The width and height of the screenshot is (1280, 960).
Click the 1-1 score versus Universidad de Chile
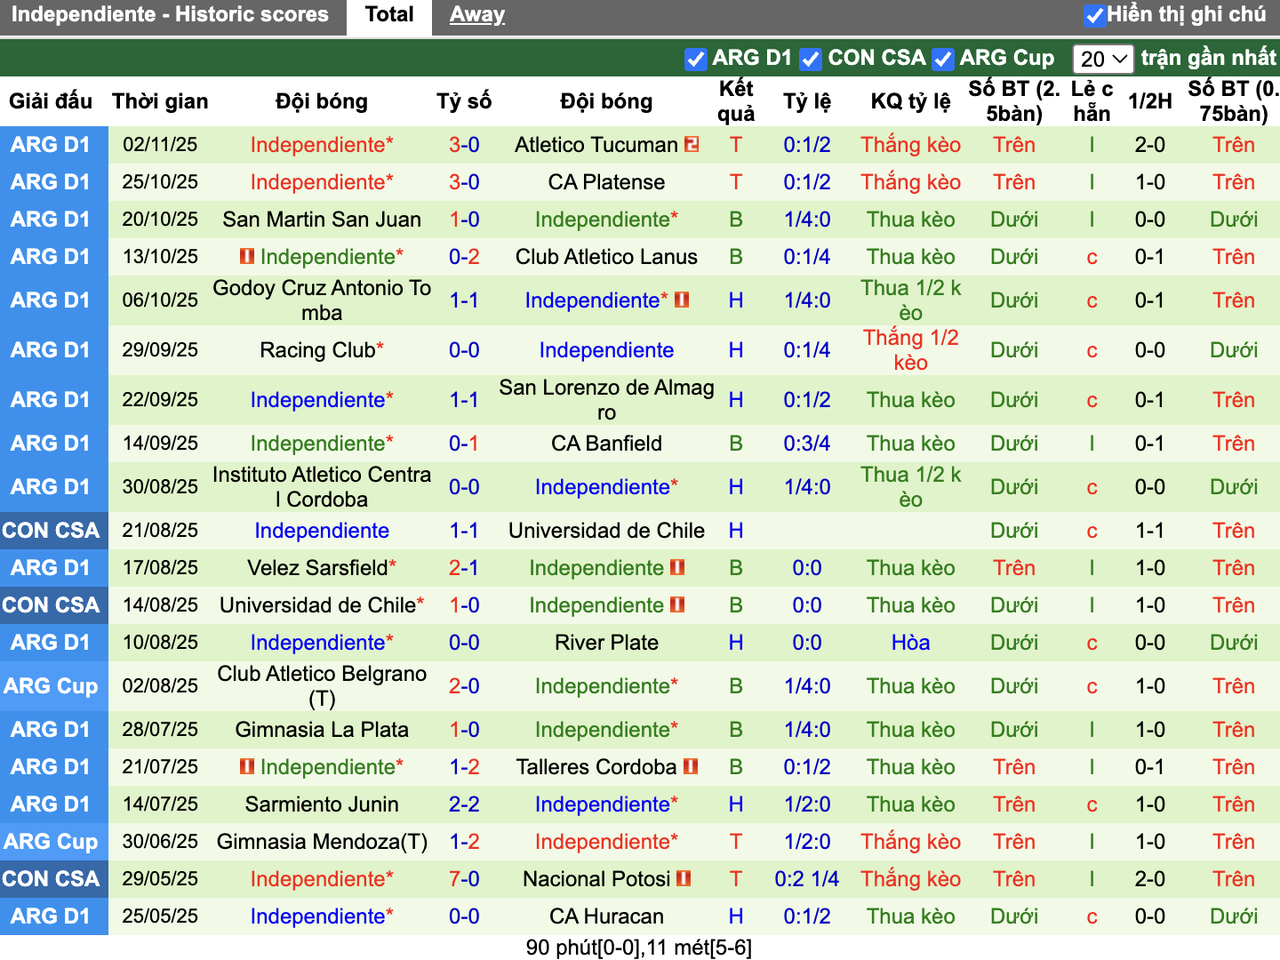pos(464,531)
